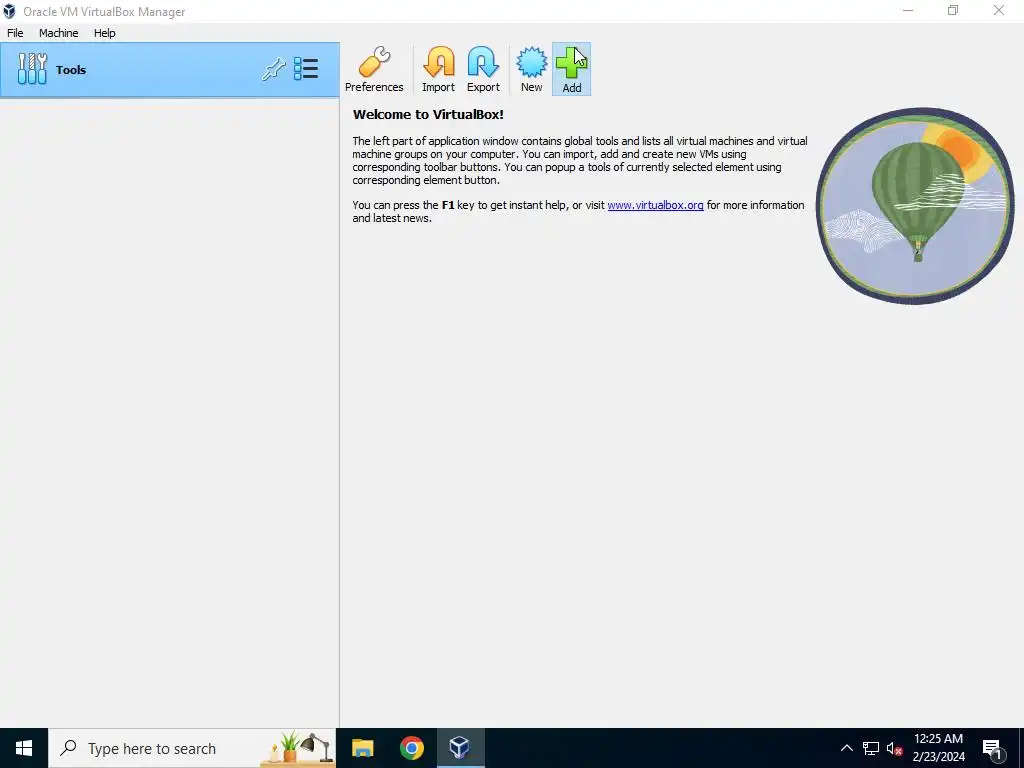Launch Google Chrome from the taskbar

coord(411,748)
